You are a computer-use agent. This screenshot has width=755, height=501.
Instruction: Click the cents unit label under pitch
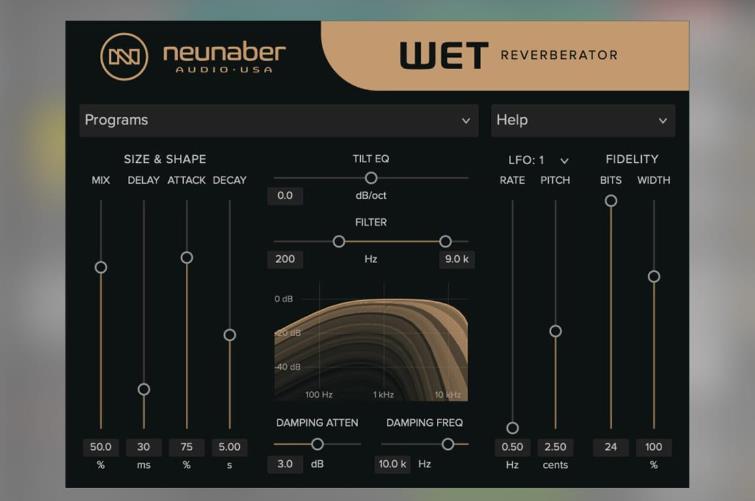click(x=555, y=465)
